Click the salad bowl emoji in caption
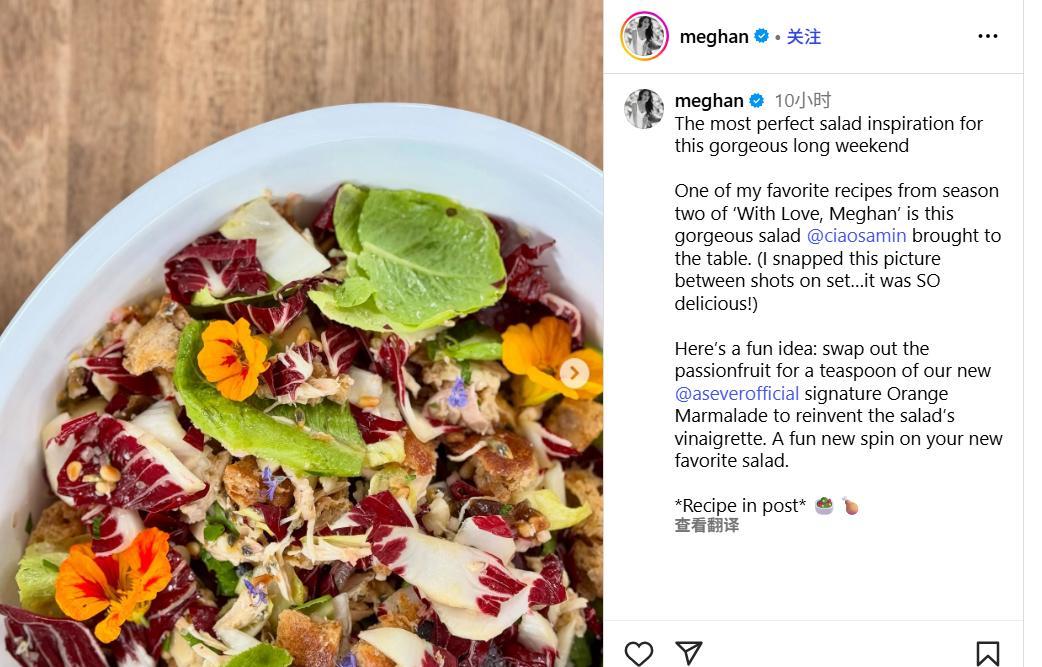 tap(823, 506)
